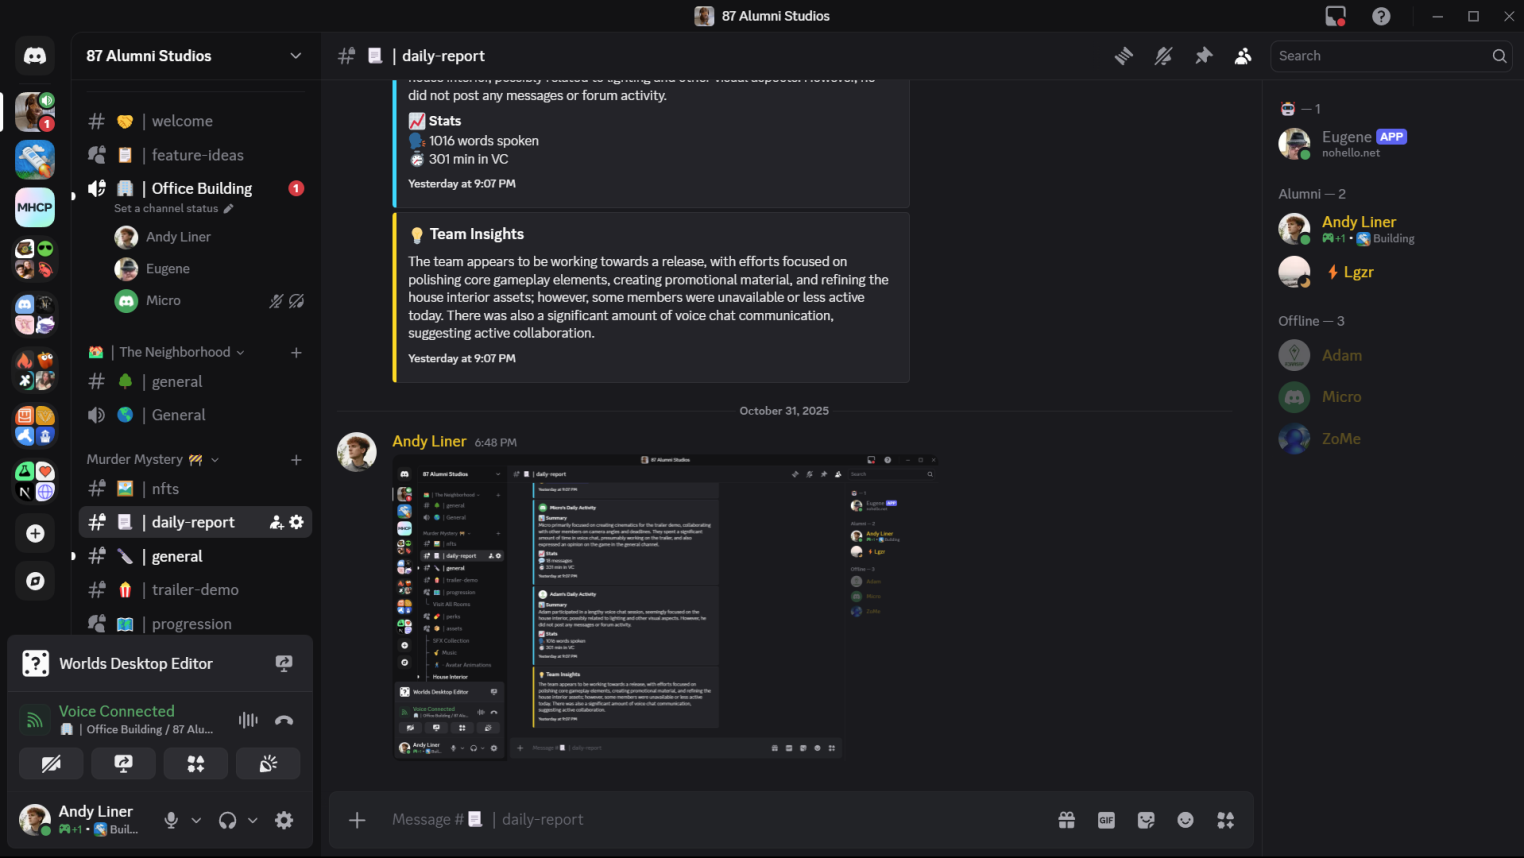Image resolution: width=1524 pixels, height=858 pixels.
Task: Open Murder Mystery general channel
Action: click(x=195, y=556)
